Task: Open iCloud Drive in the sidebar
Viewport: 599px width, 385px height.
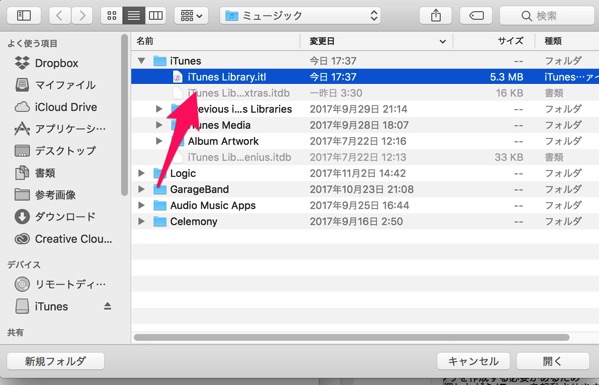Action: coord(56,107)
